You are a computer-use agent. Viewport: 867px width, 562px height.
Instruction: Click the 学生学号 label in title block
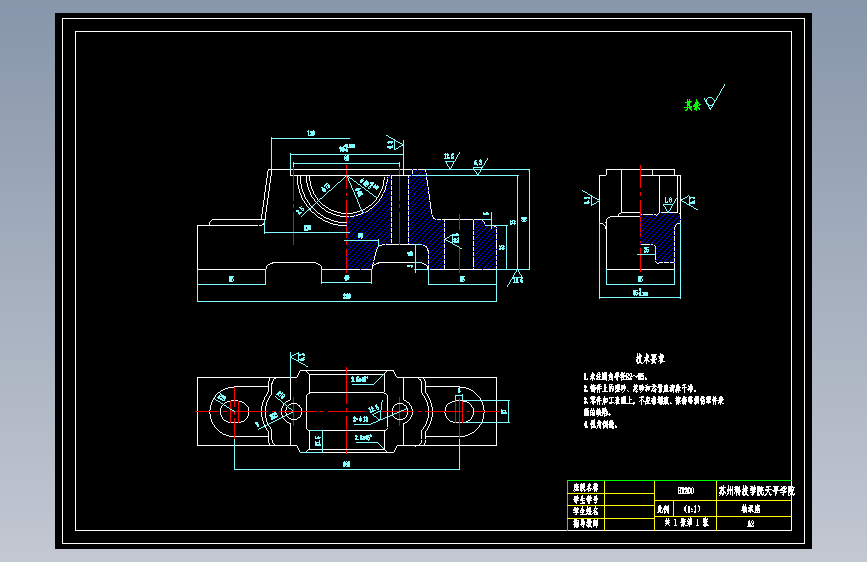pos(586,499)
